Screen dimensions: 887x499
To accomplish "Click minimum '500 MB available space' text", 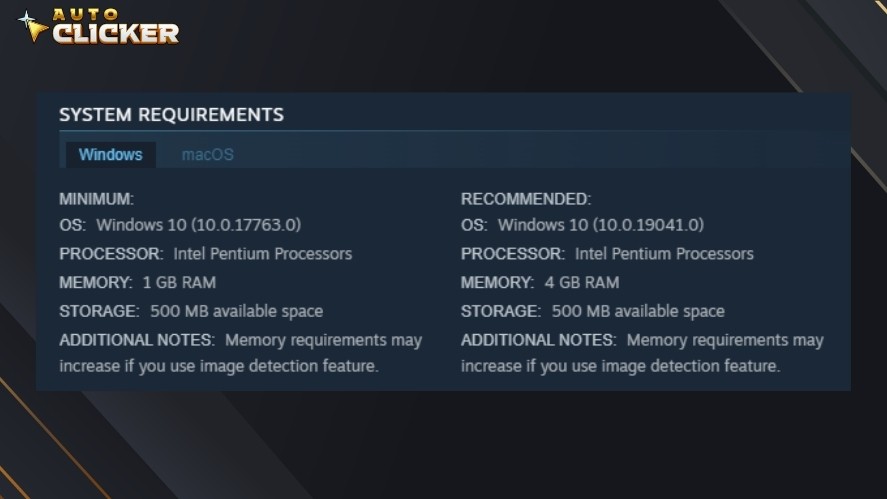I will 236,311.
